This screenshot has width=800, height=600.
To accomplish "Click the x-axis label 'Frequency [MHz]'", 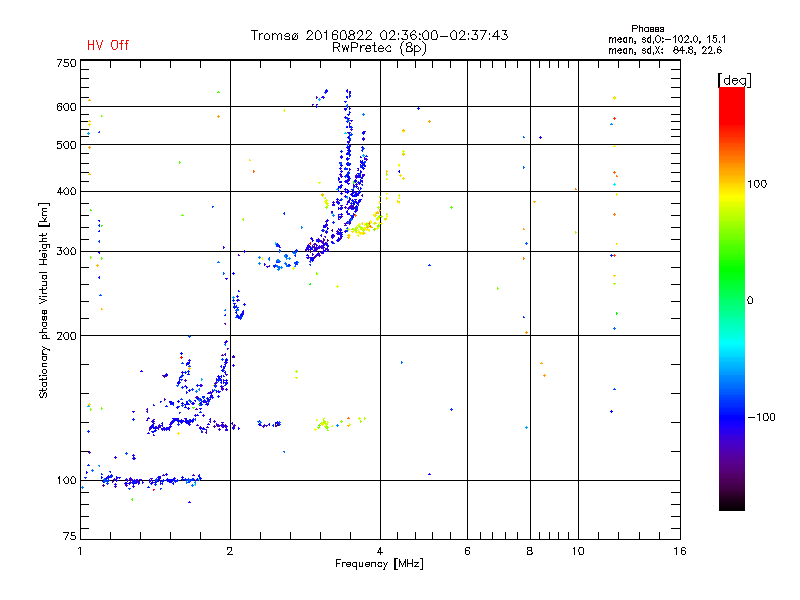I will point(379,564).
